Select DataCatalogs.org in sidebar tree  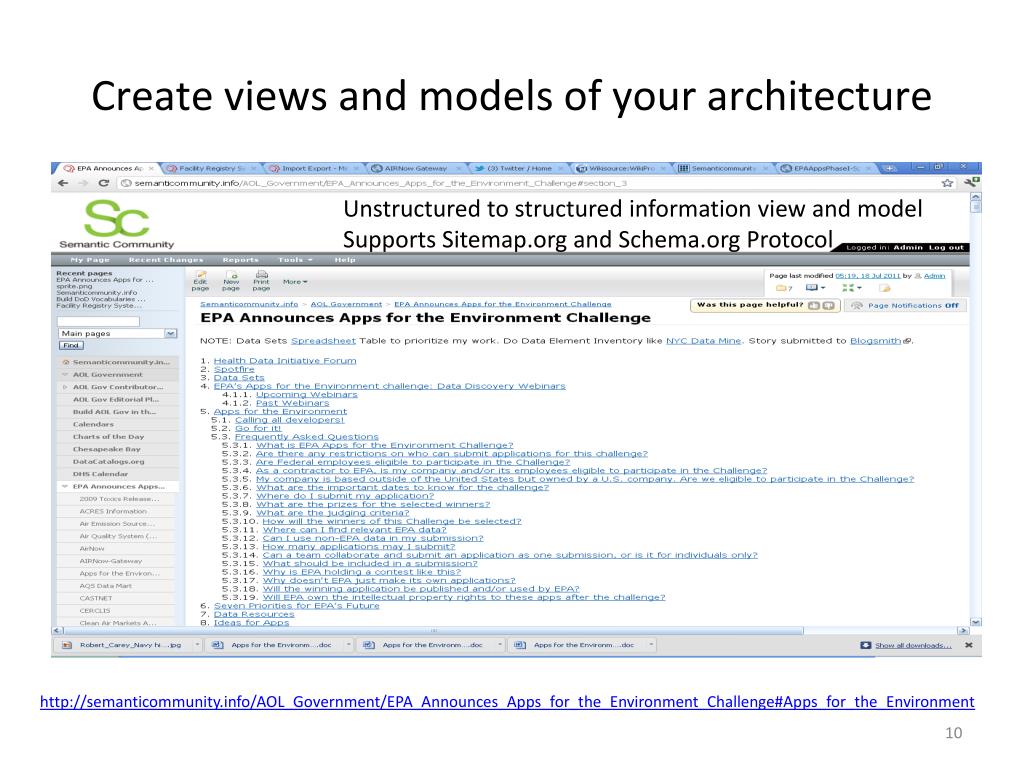click(108, 462)
